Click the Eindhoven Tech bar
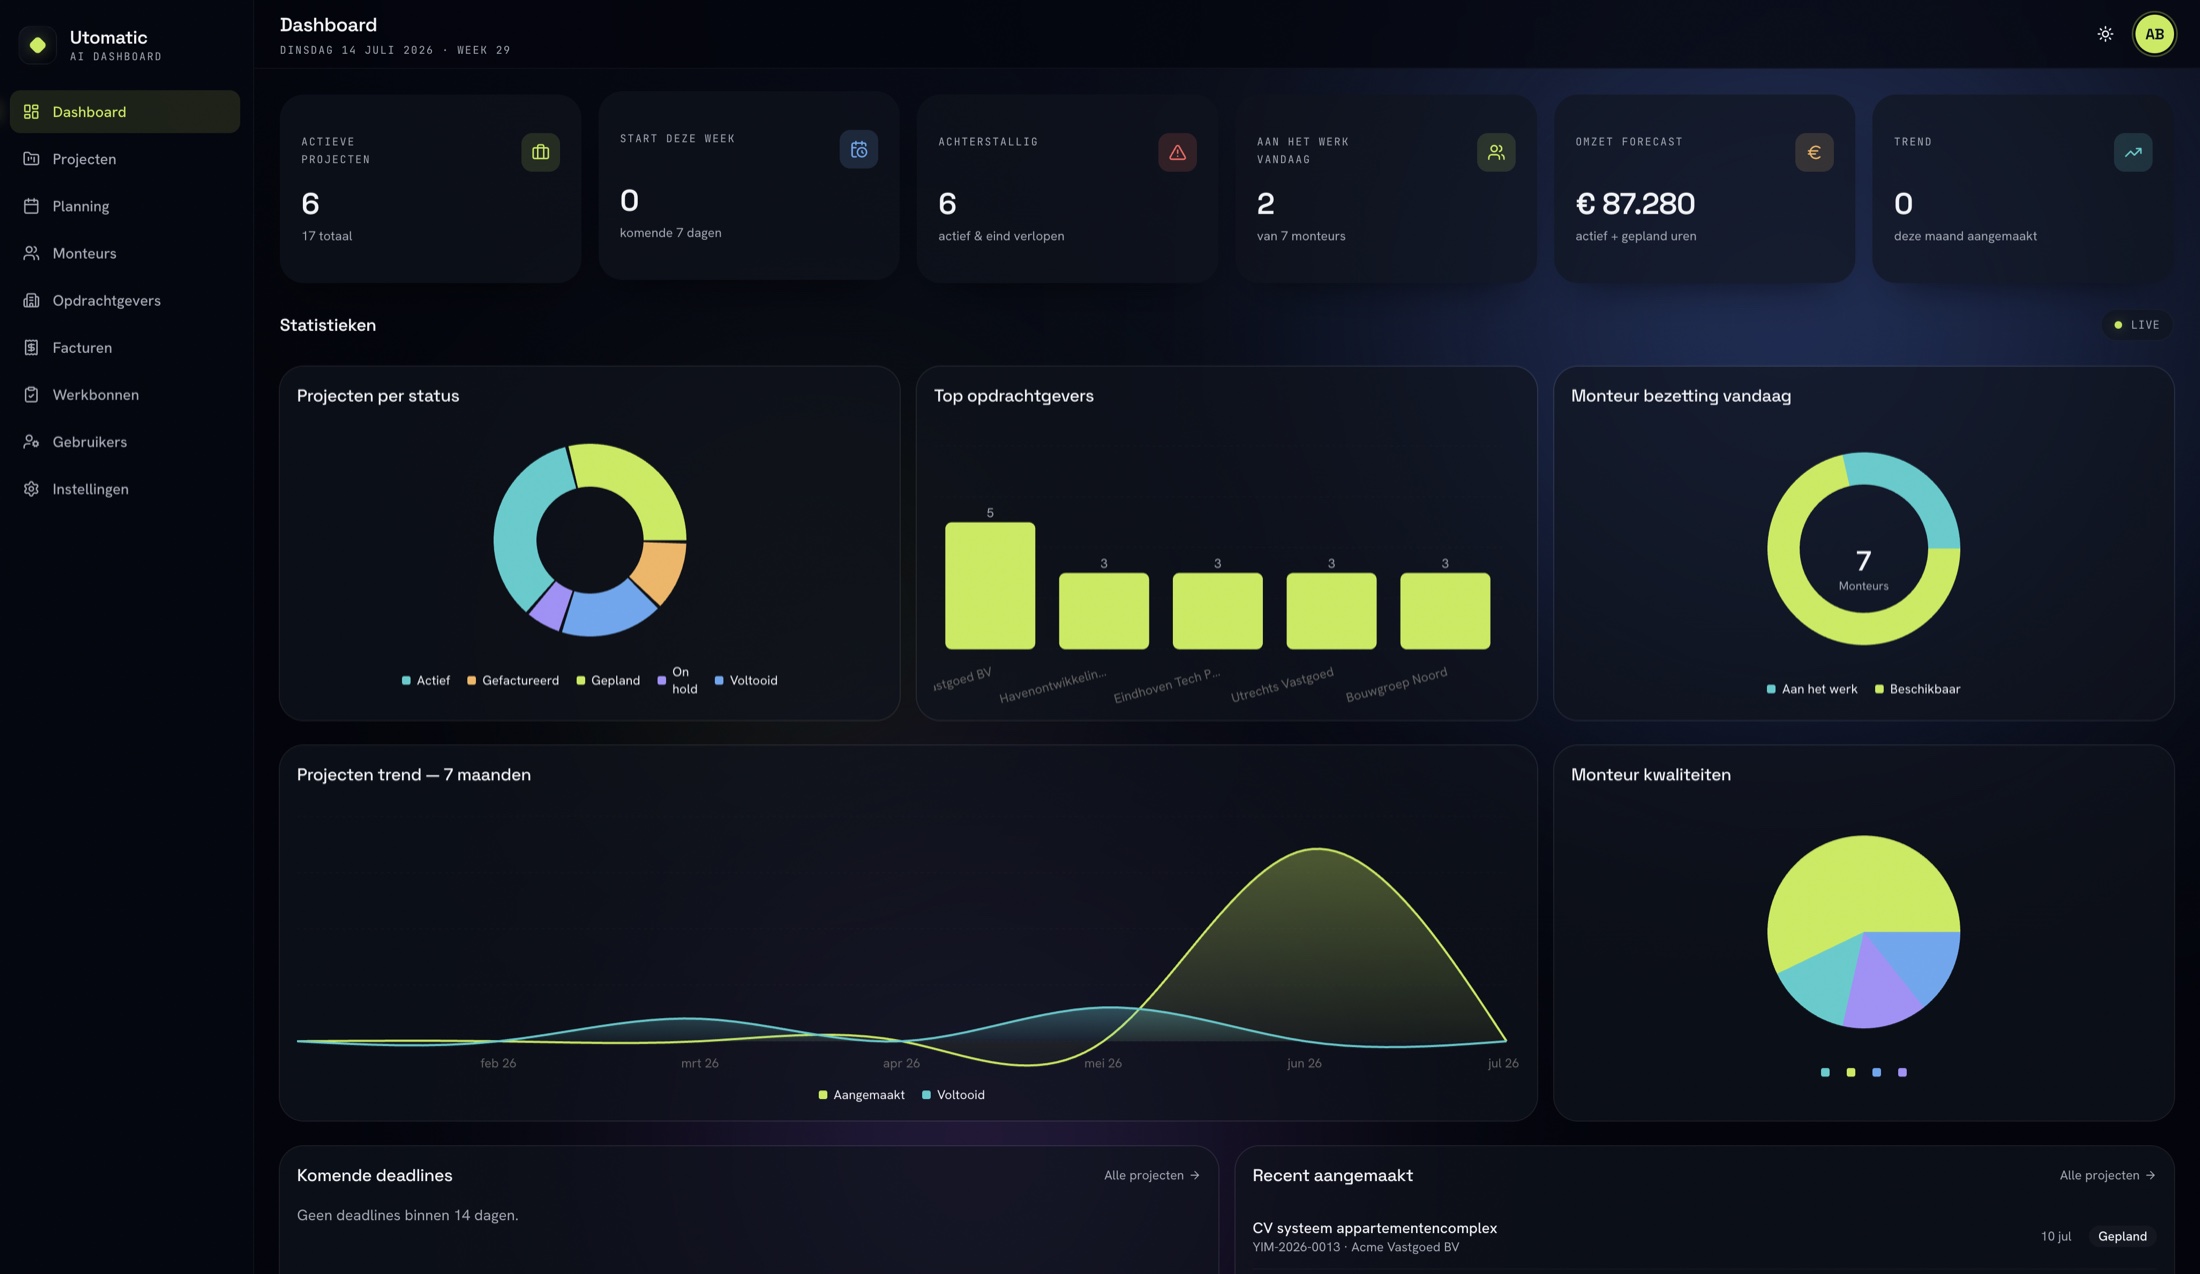Screen dimensions: 2200x1274 pyautogui.click(x=1217, y=611)
